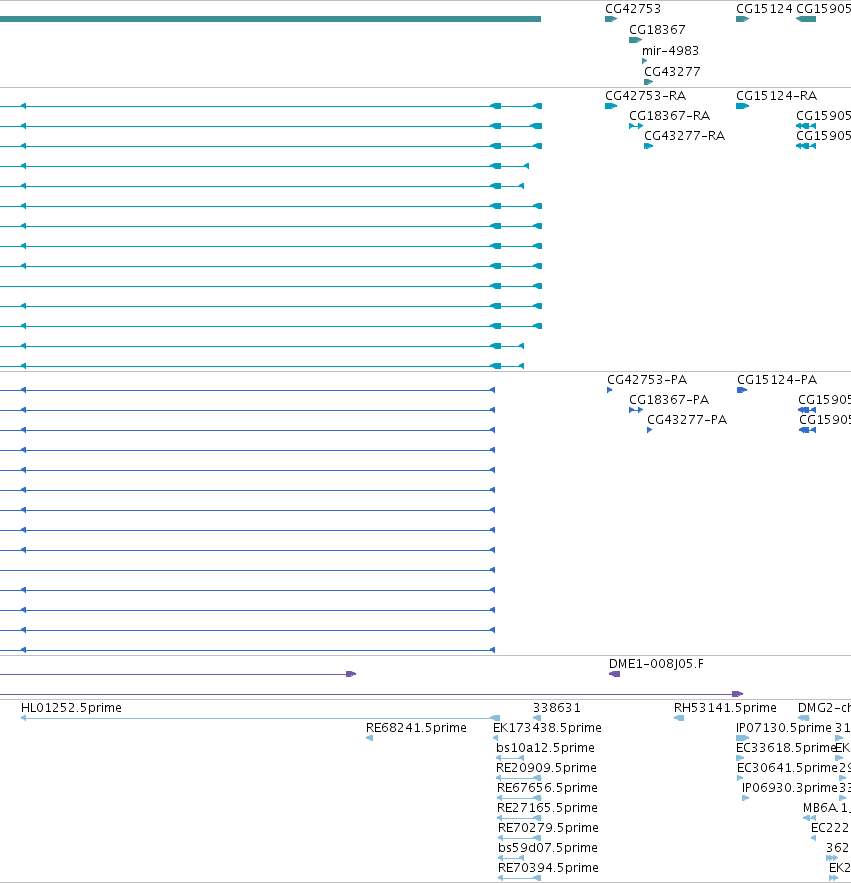The height and width of the screenshot is (883, 851).
Task: Select EST RE70279.5prime label
Action: pyautogui.click(x=548, y=827)
